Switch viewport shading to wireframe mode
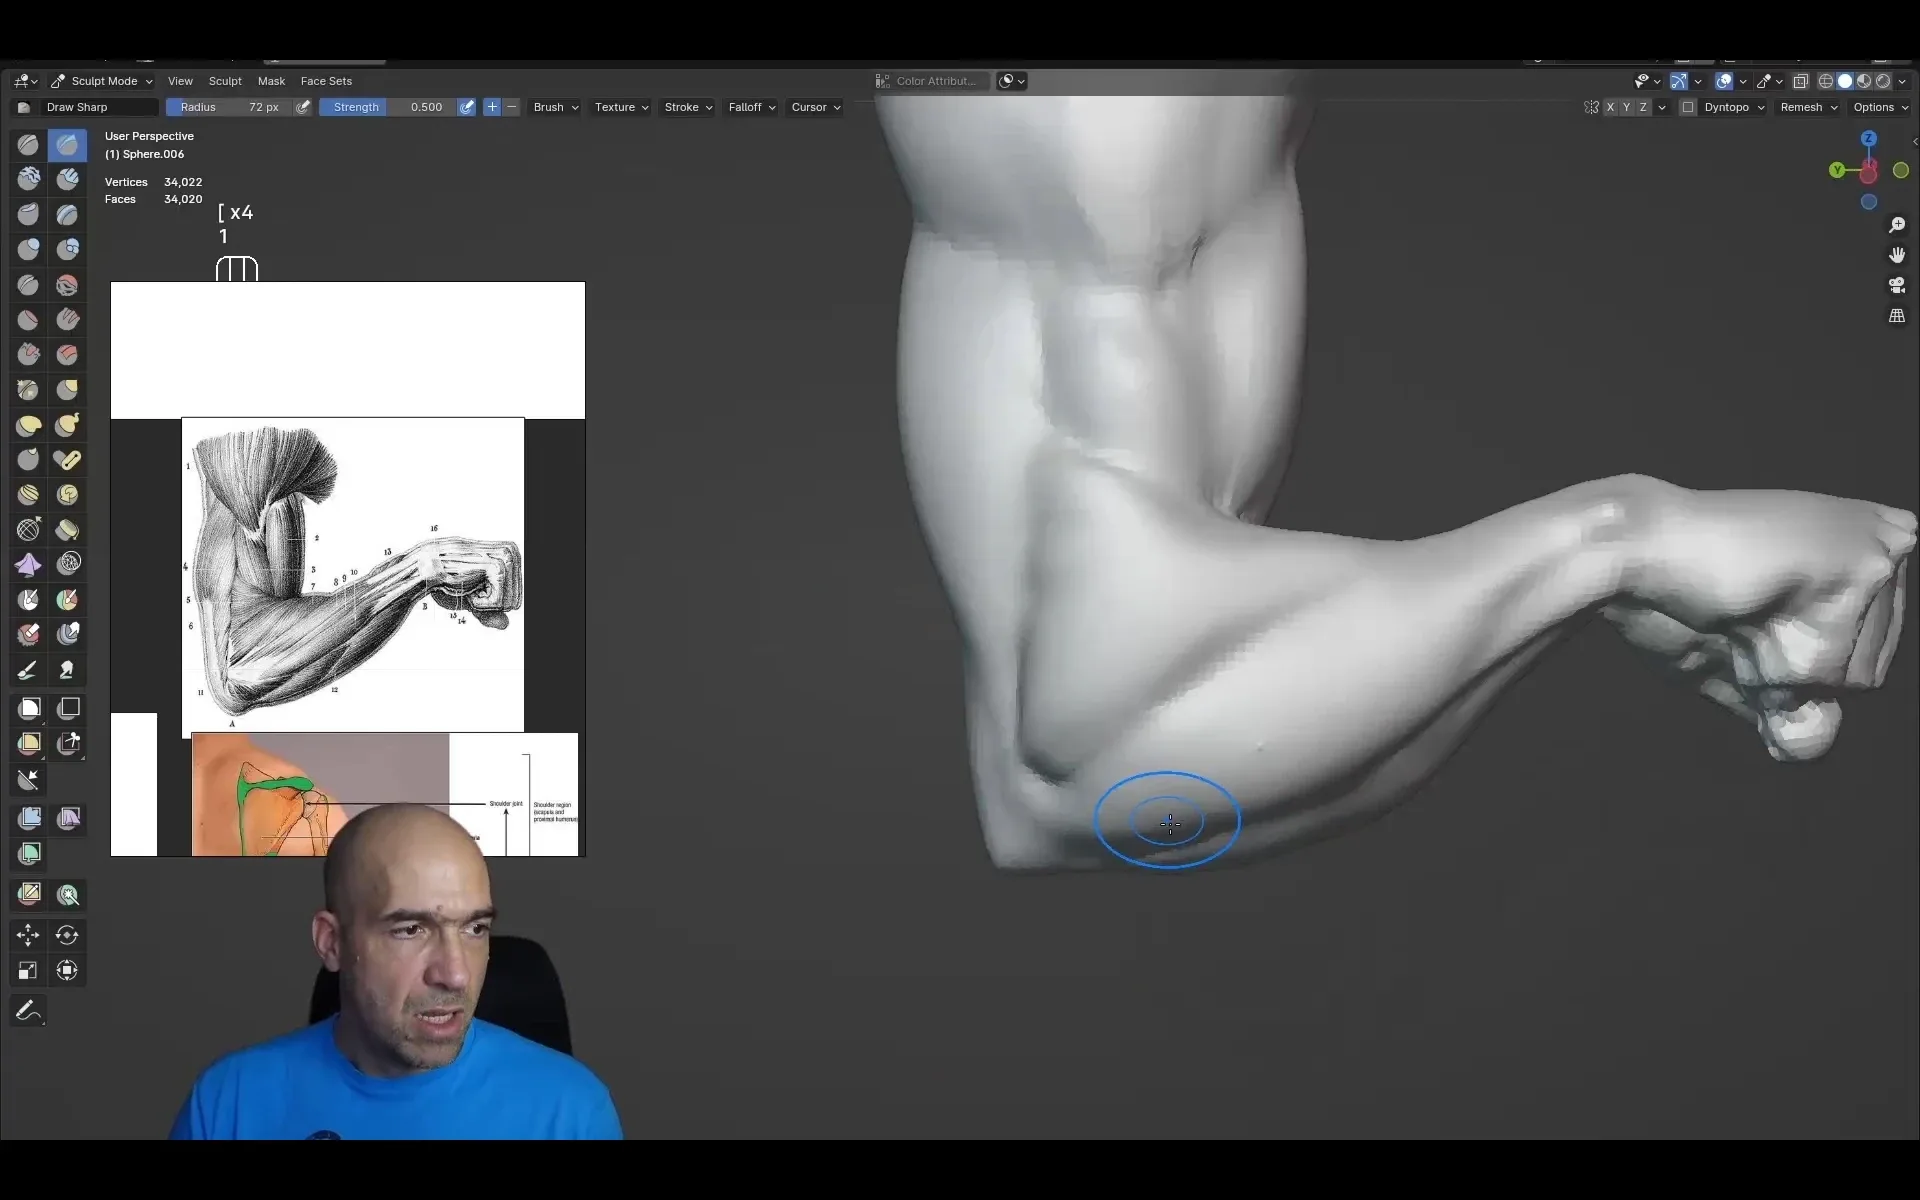Screen dimensions: 1920x1200 pyautogui.click(x=1826, y=81)
